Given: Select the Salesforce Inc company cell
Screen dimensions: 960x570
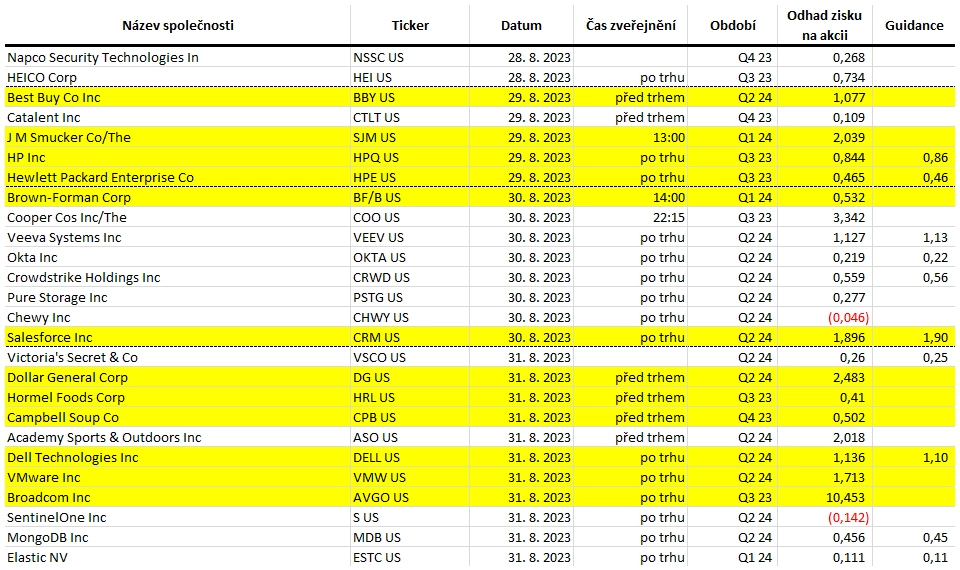Looking at the screenshot, I should tap(178, 337).
